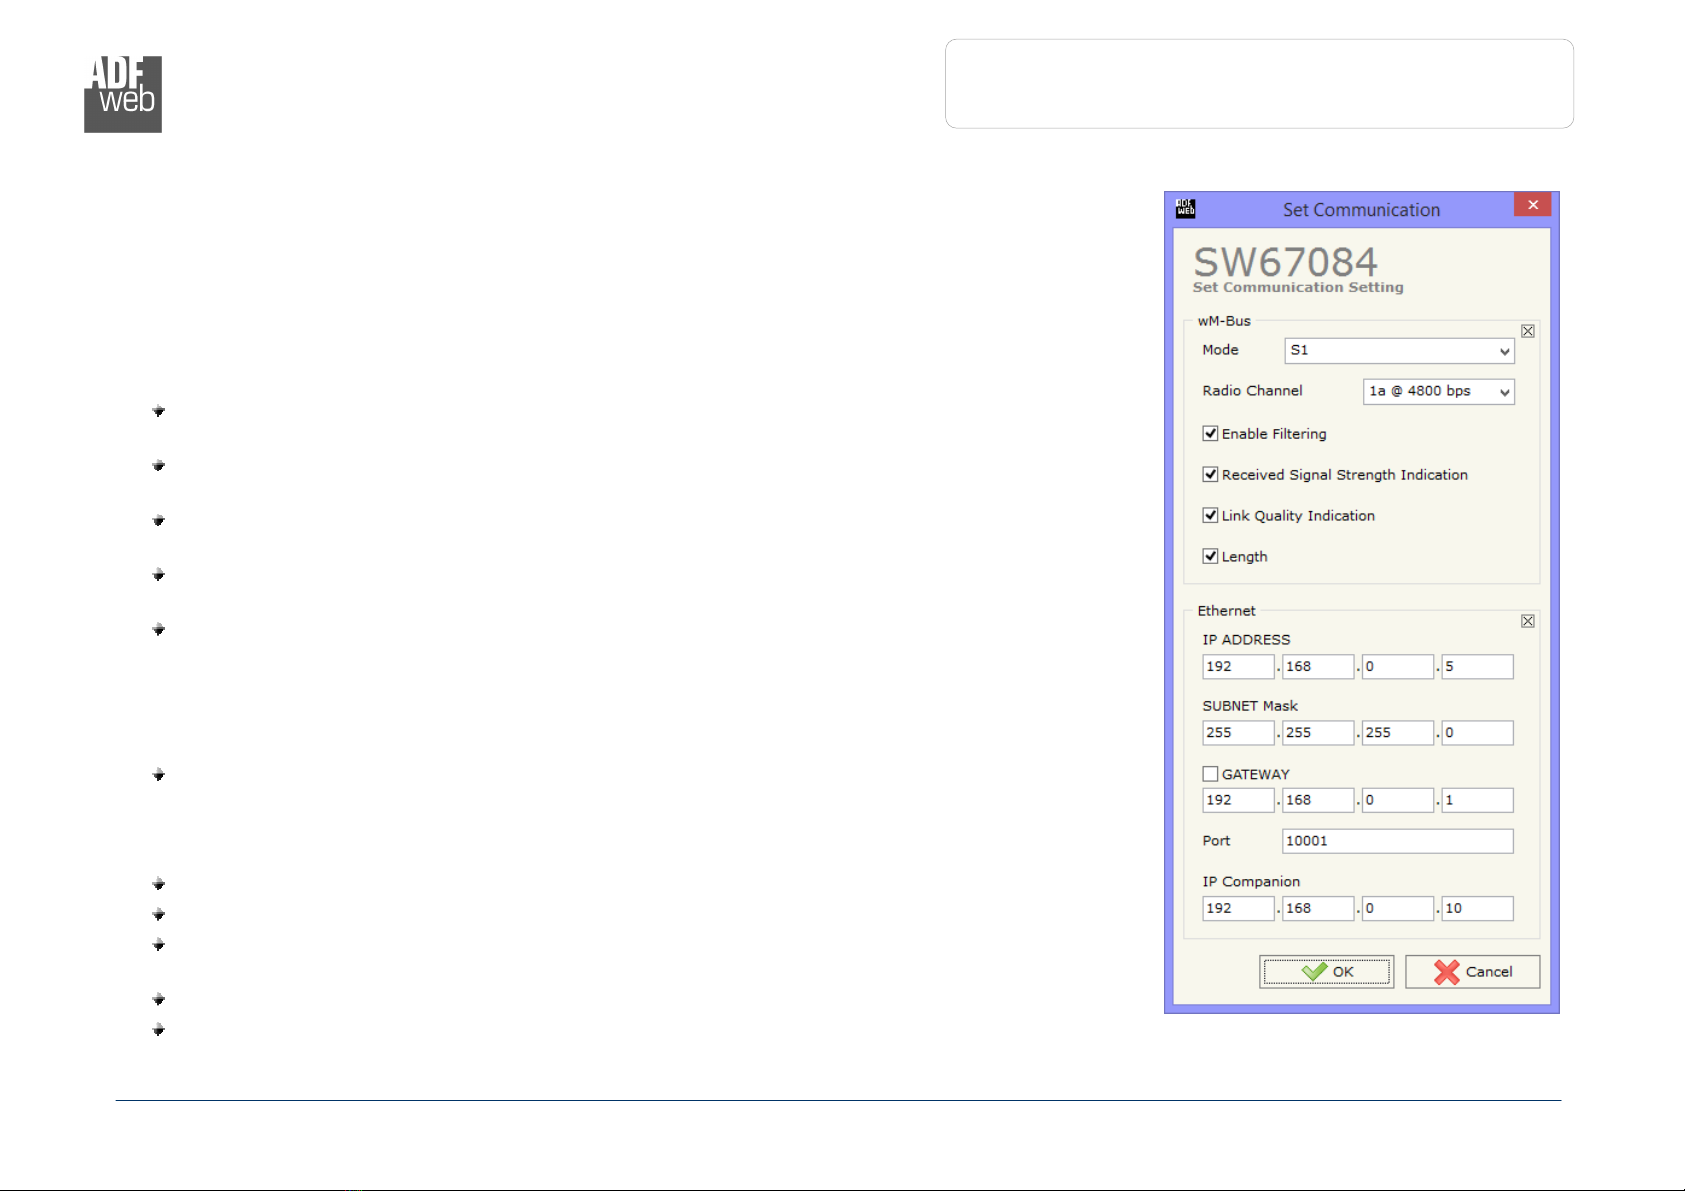Viewport: 1685px width, 1191px height.
Task: Click GATEWAY second octet field 168
Action: tap(1318, 800)
